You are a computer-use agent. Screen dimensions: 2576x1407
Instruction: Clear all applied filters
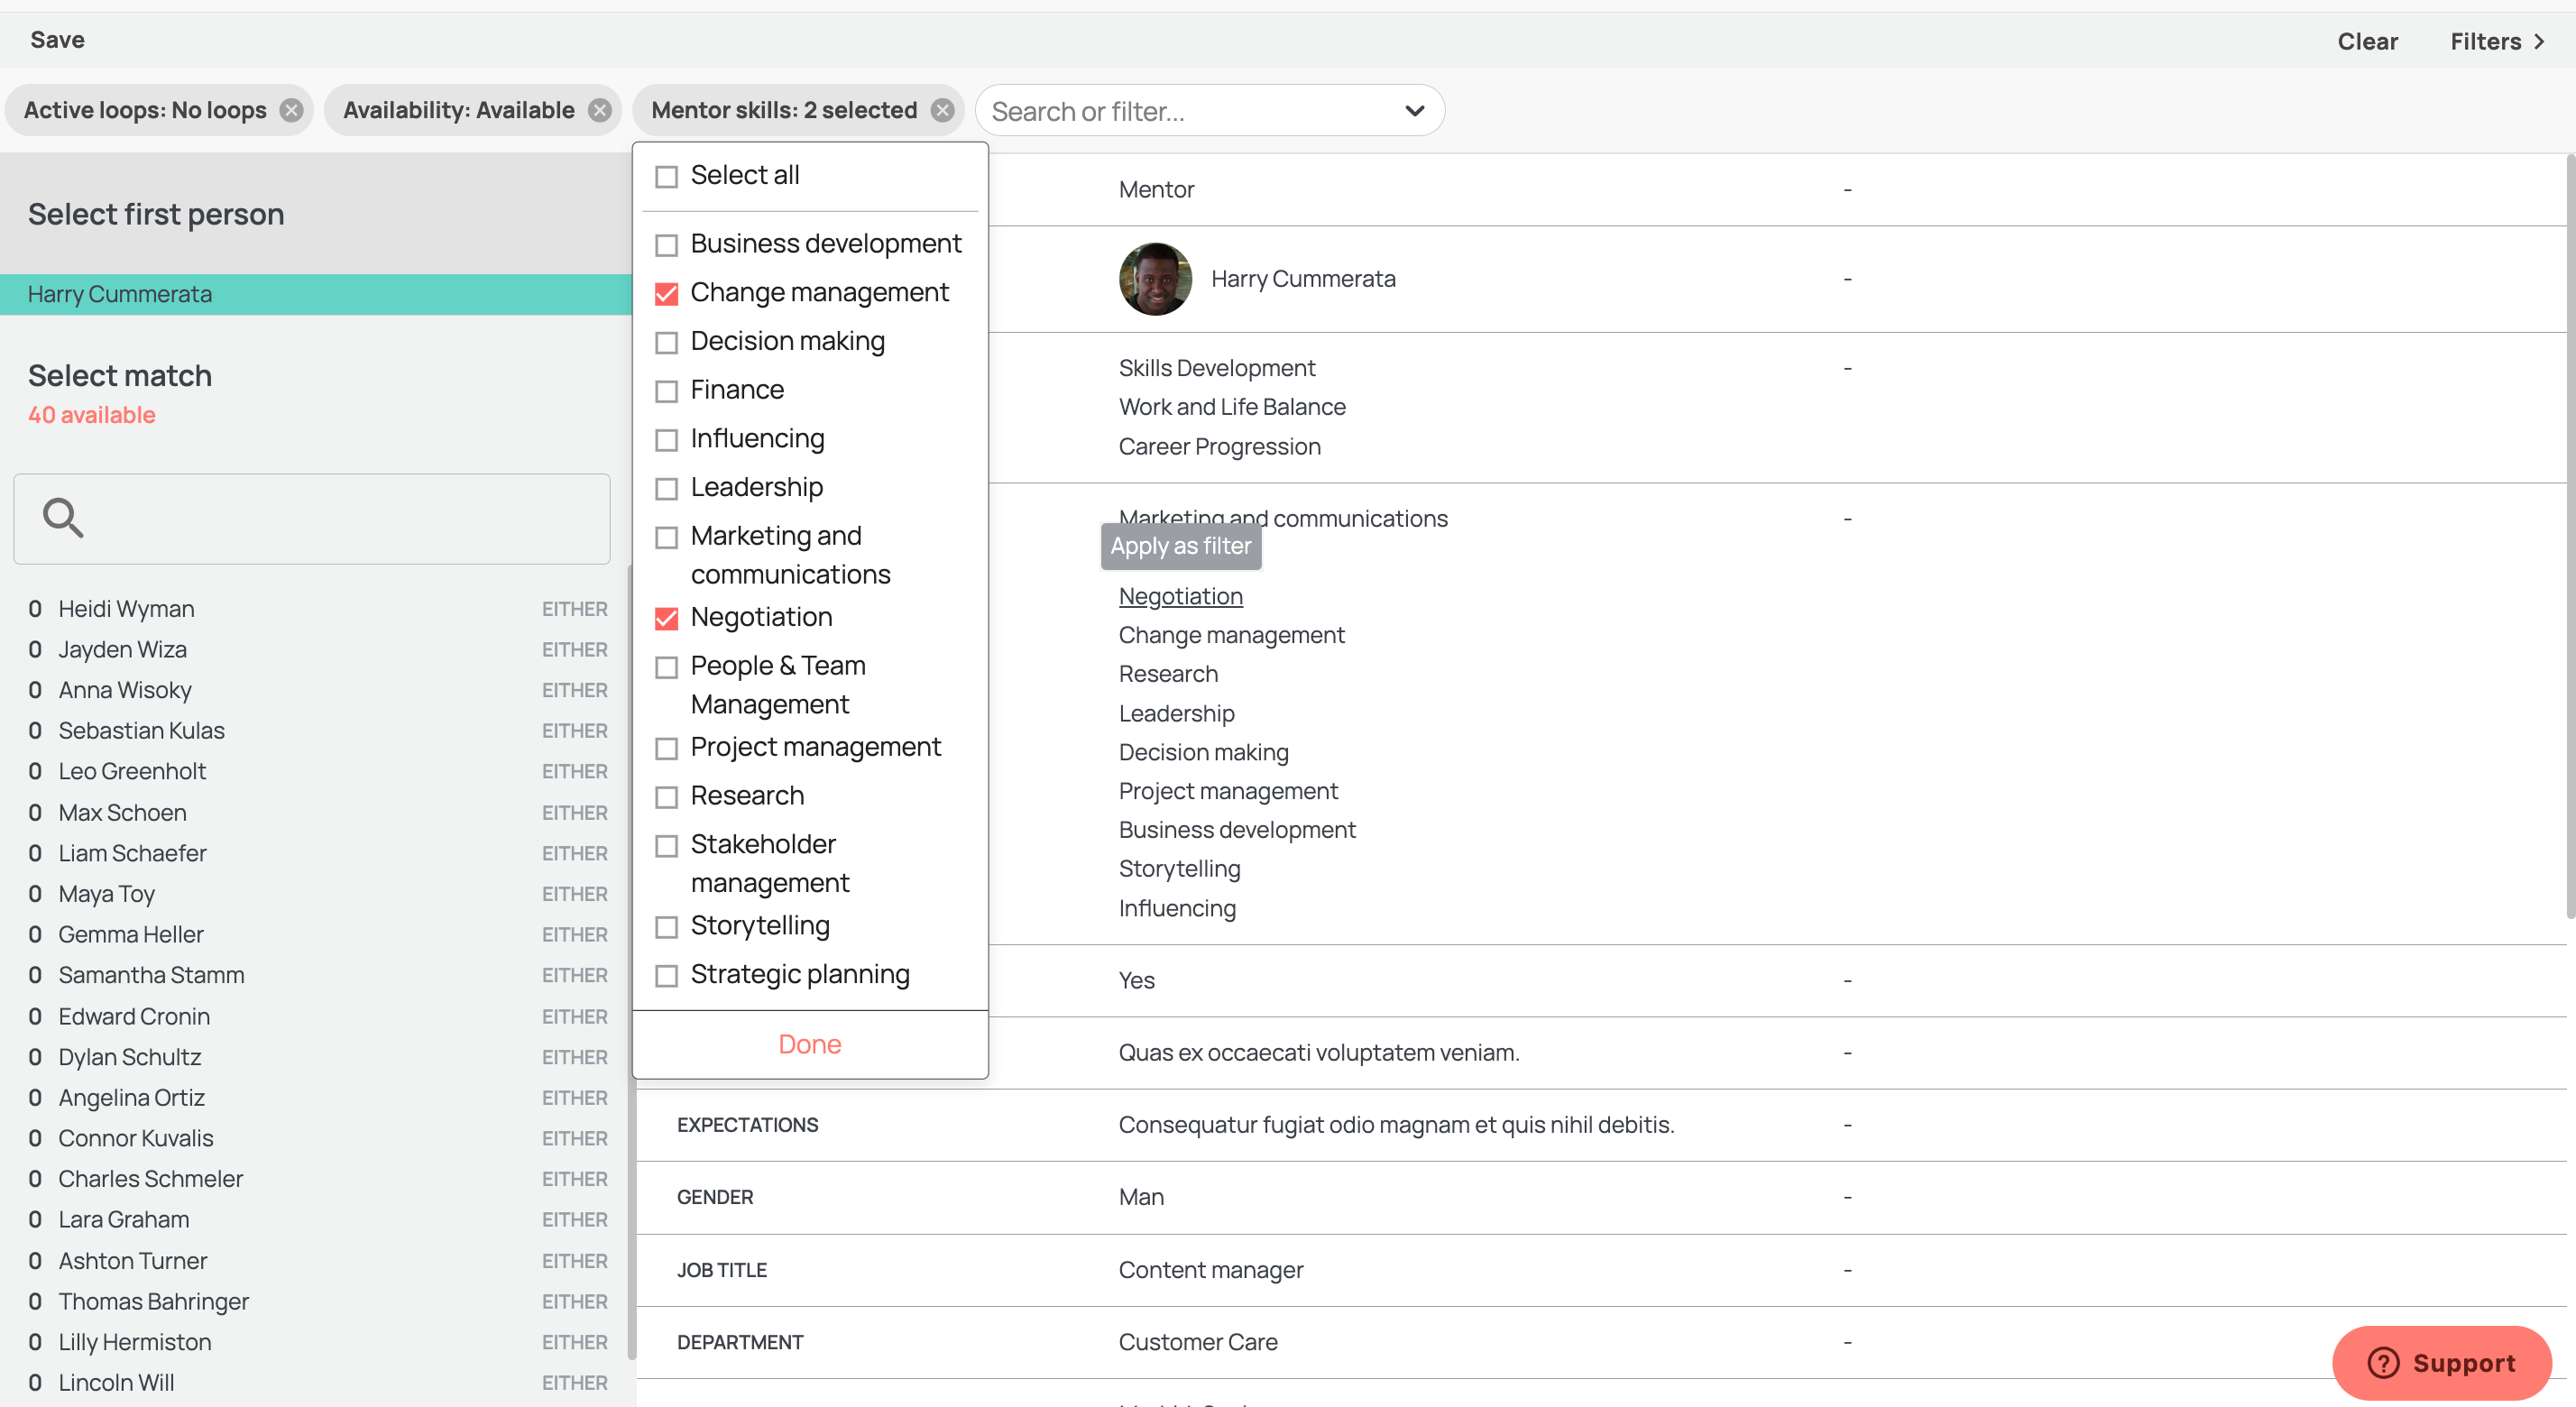[2367, 41]
